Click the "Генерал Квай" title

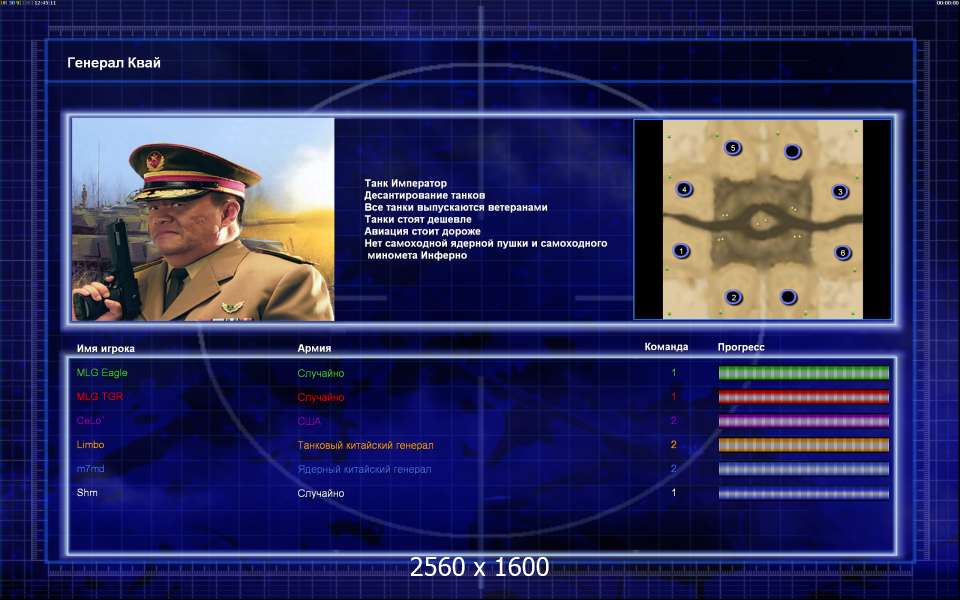[114, 62]
